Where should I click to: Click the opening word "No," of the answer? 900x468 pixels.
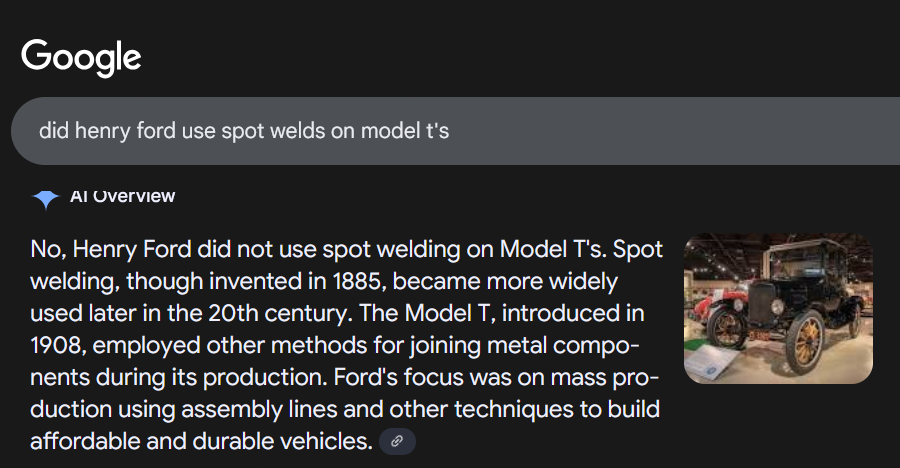coord(48,250)
